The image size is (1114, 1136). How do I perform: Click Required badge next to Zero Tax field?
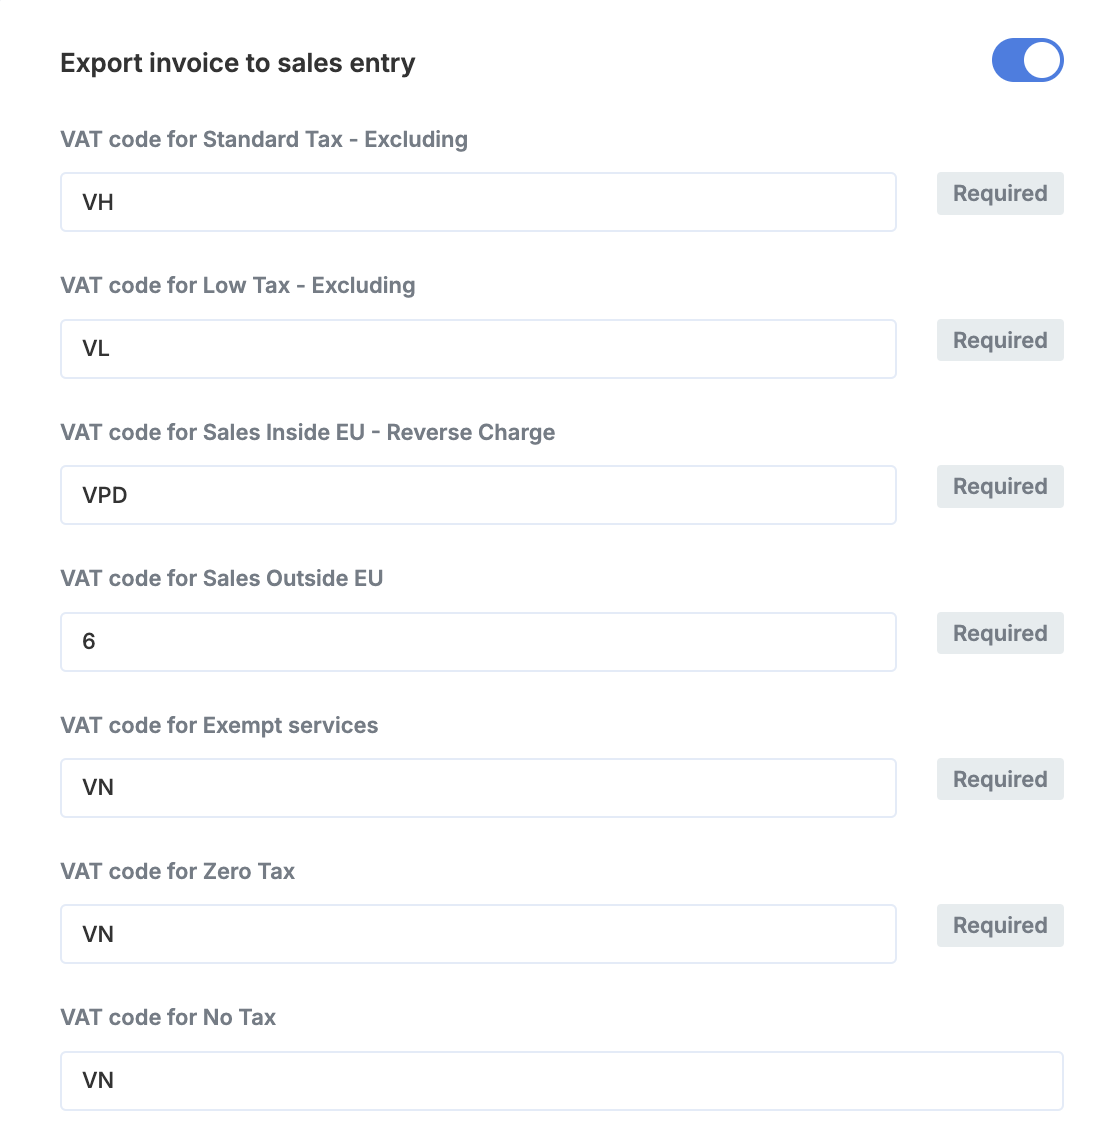pos(1000,925)
